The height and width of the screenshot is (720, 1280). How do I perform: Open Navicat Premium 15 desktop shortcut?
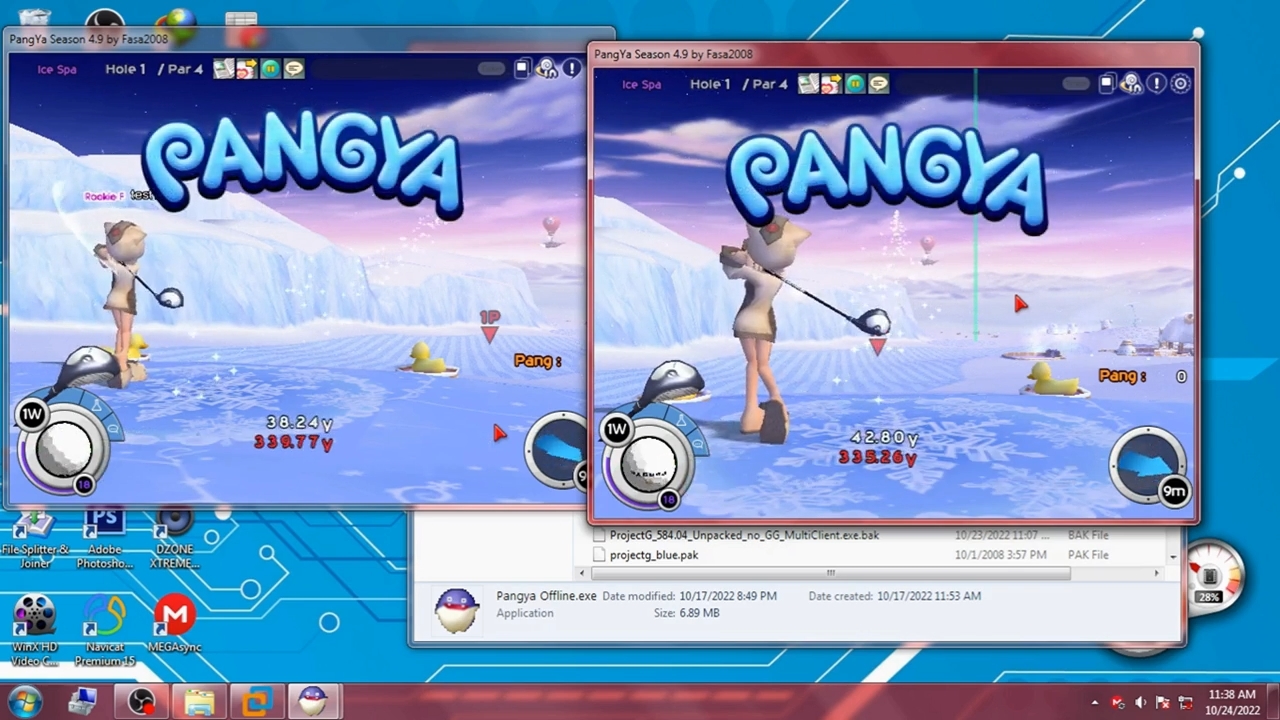(x=105, y=630)
